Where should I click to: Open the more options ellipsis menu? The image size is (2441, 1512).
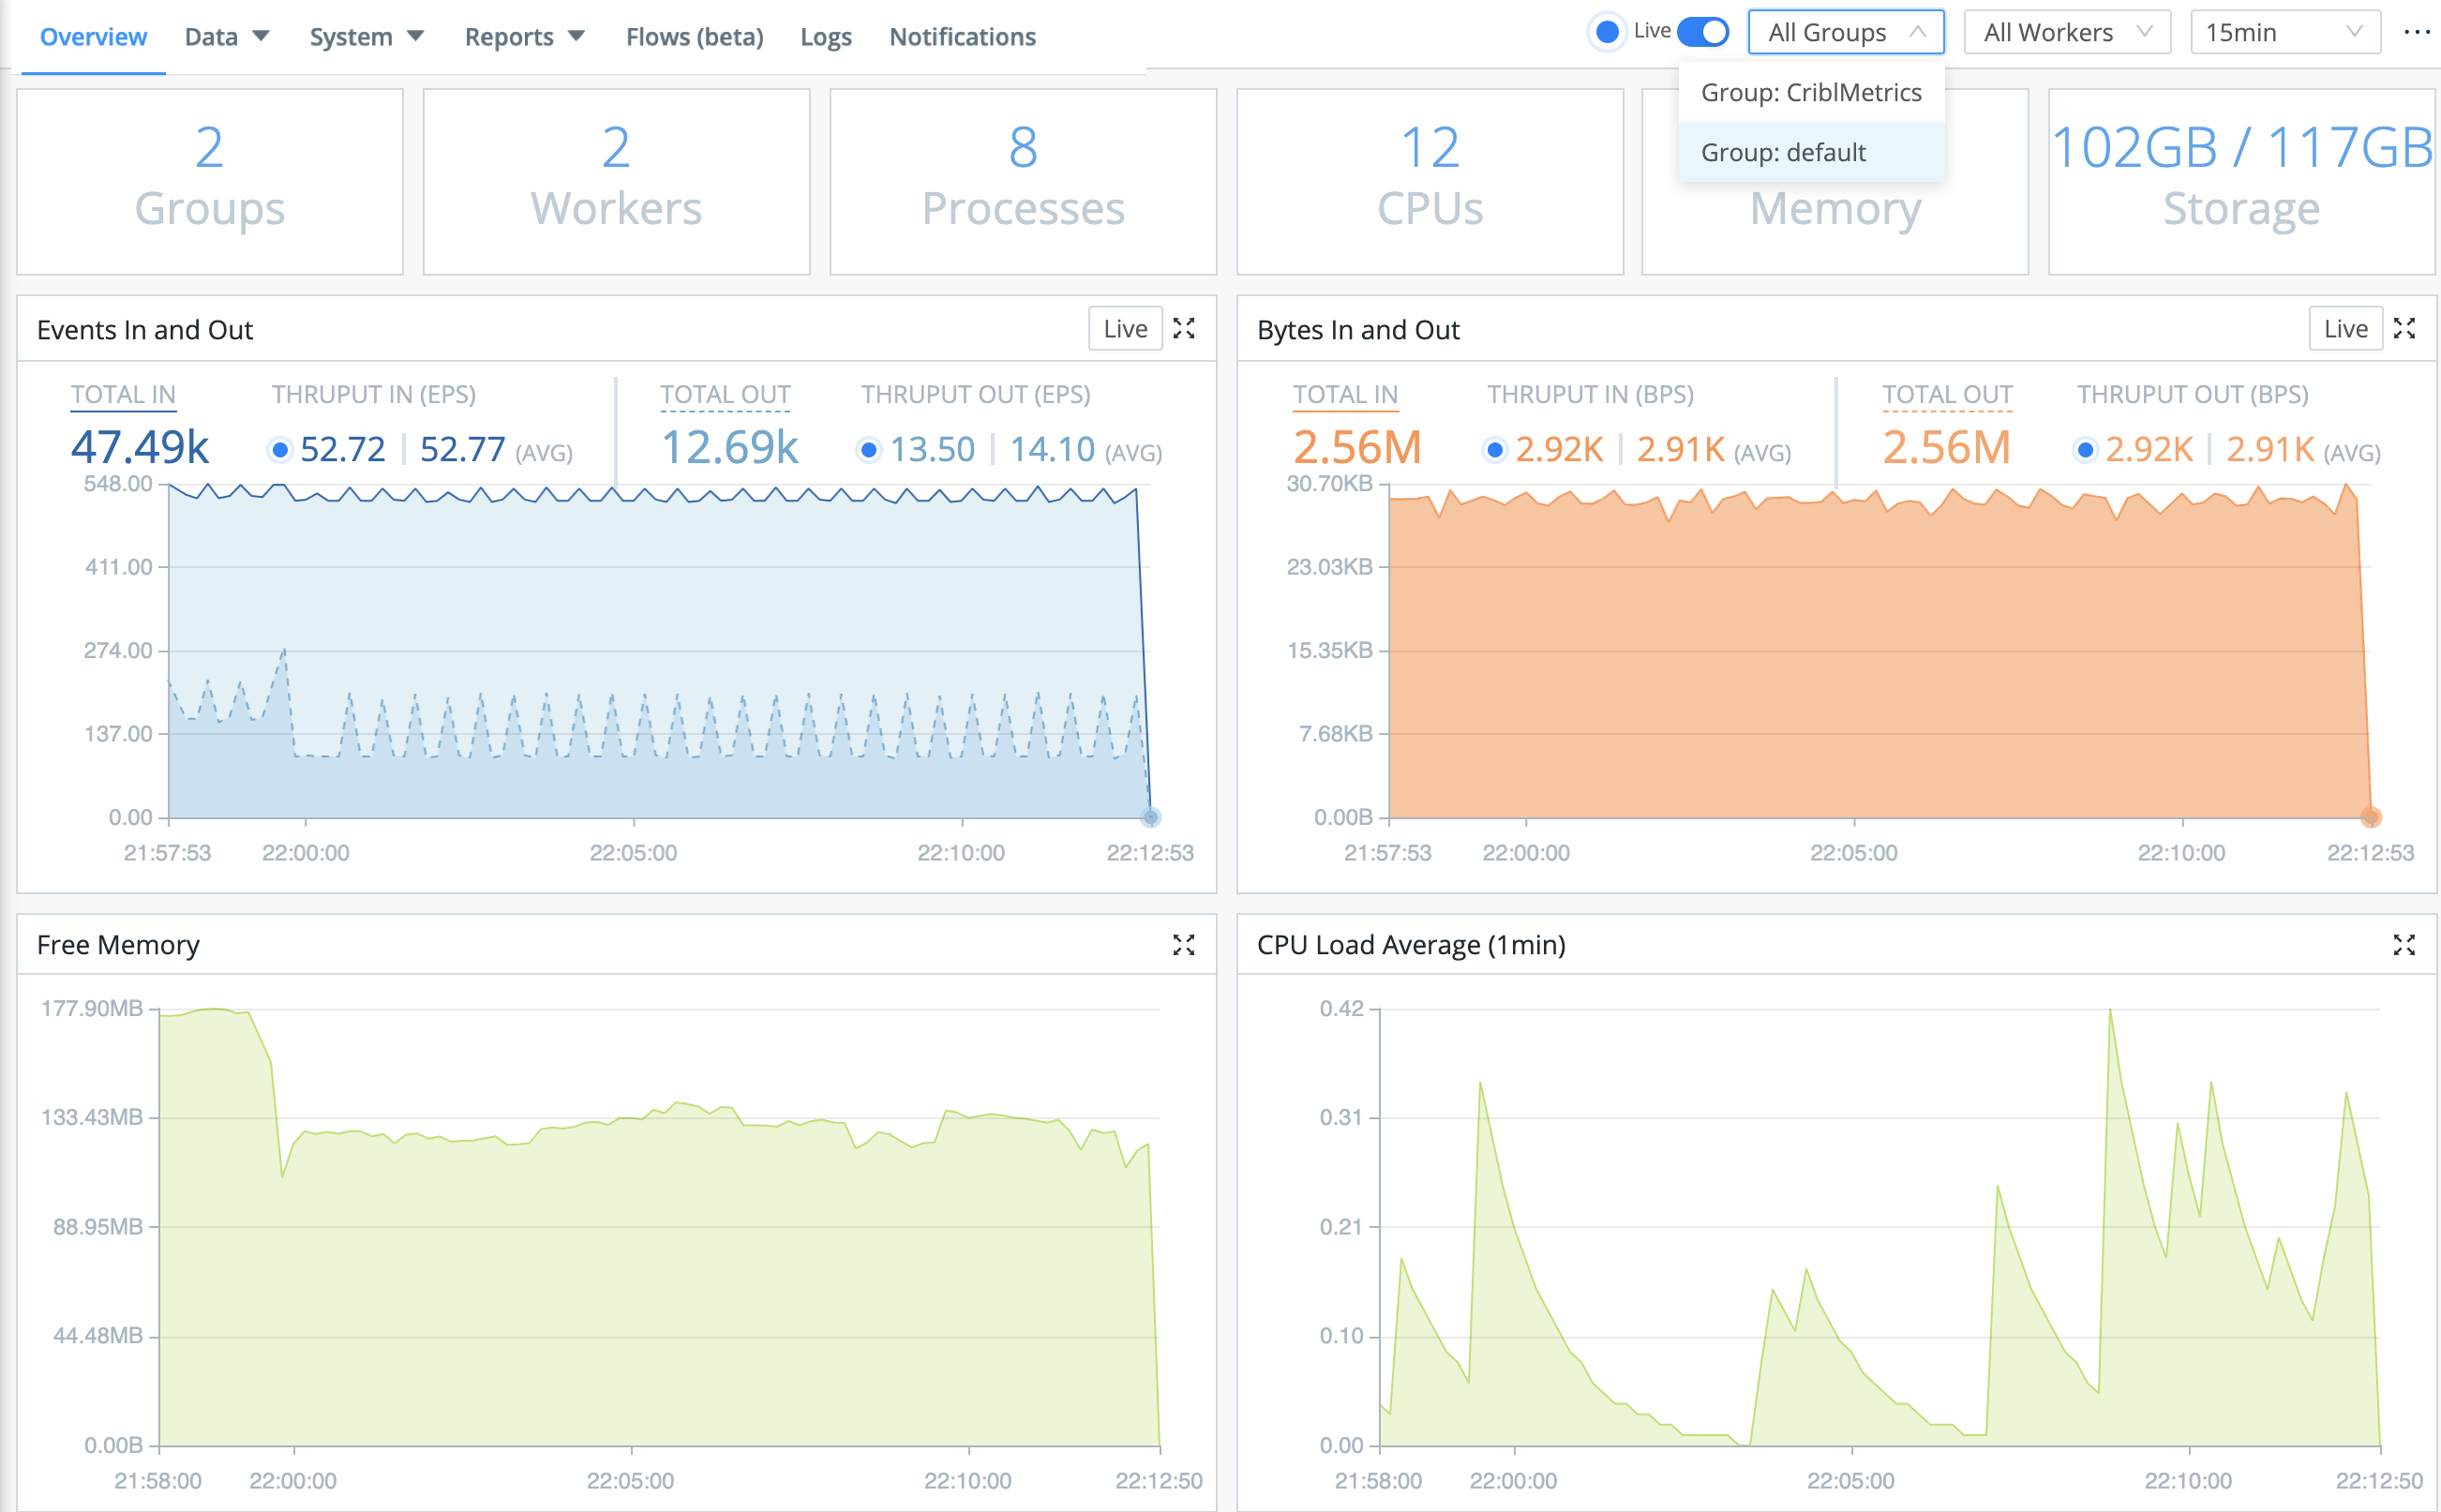pyautogui.click(x=2418, y=33)
